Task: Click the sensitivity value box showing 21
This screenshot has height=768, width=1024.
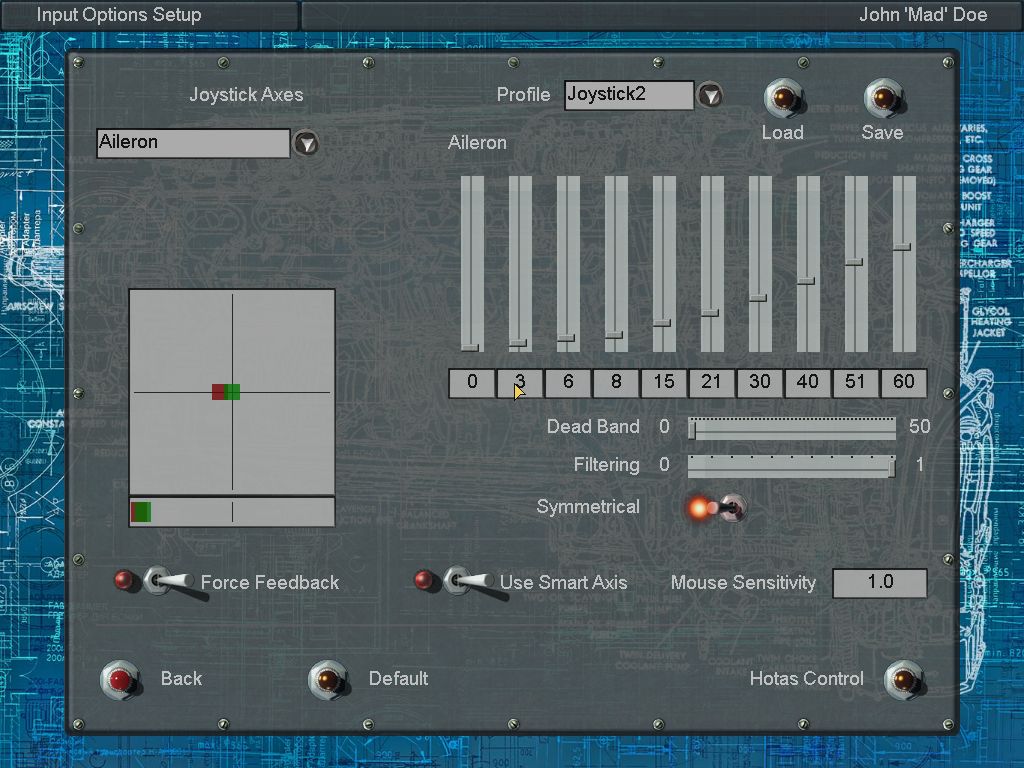Action: click(712, 383)
